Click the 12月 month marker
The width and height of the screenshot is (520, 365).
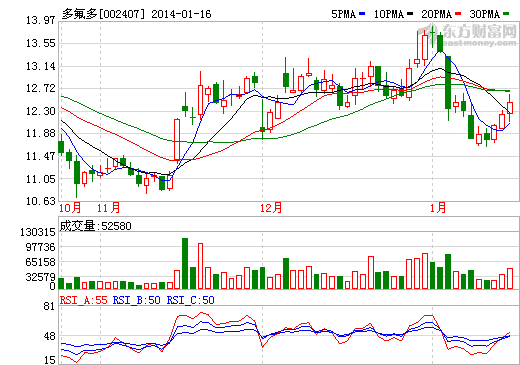pyautogui.click(x=271, y=208)
